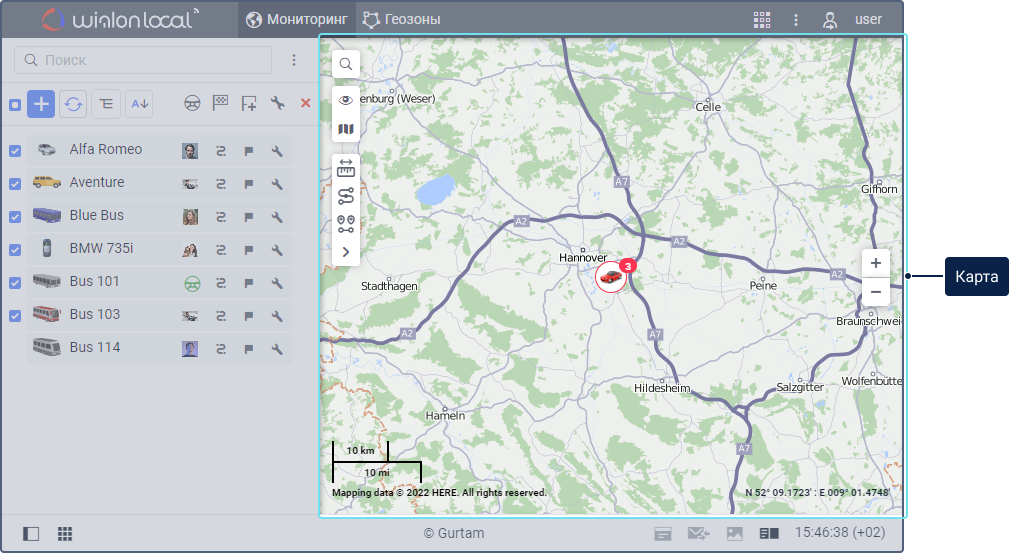Viewport: 1011px width, 557px height.
Task: Click Alfa Romeo driver photo
Action: [x=190, y=151]
